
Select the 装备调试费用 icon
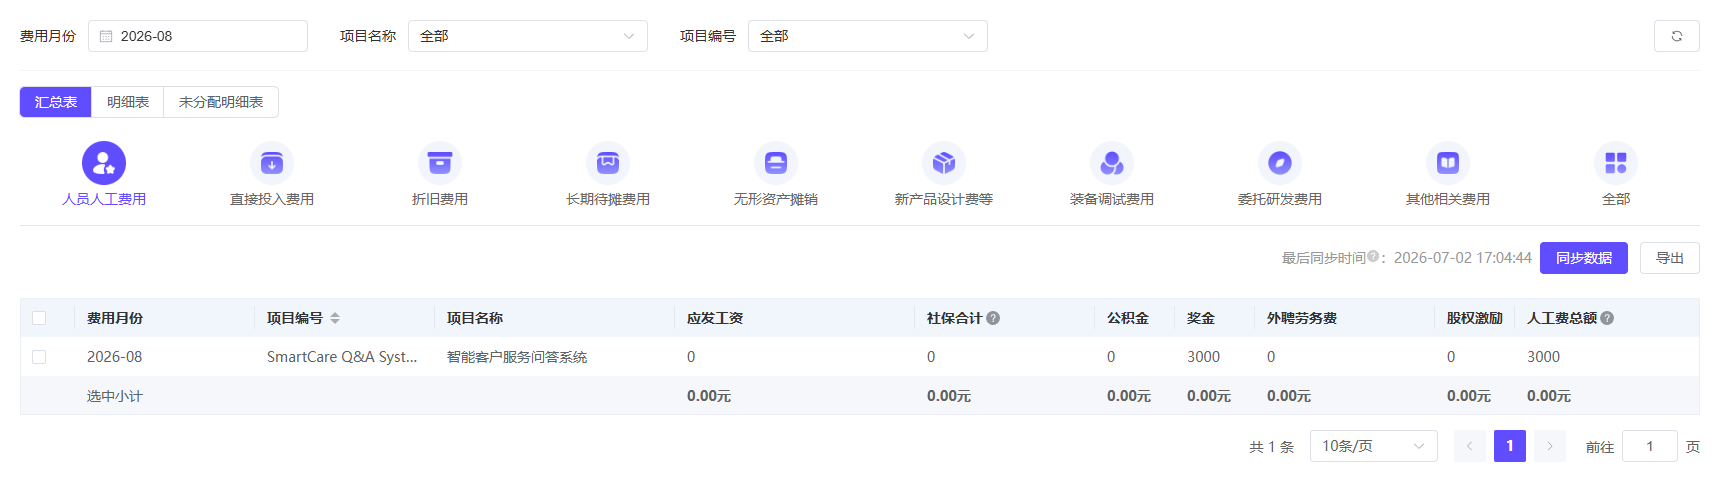[1112, 163]
